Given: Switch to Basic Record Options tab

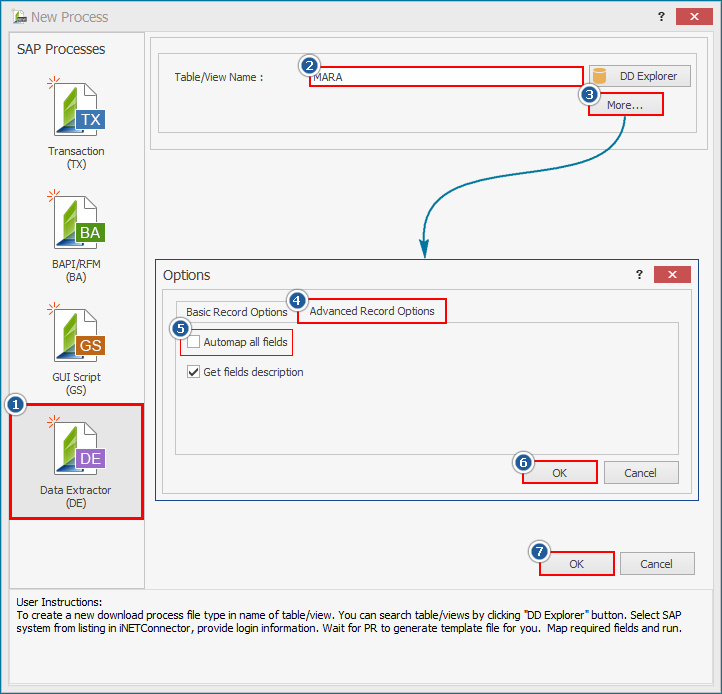Looking at the screenshot, I should [x=236, y=312].
